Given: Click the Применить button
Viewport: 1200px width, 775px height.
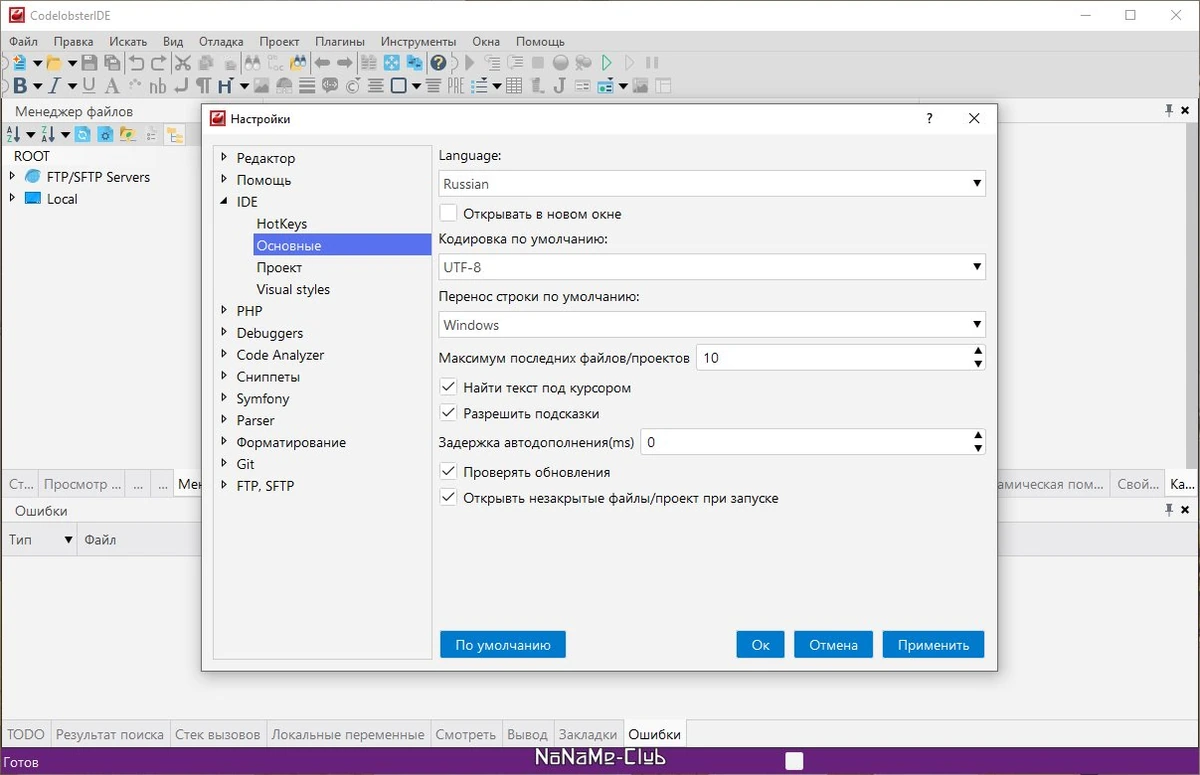Looking at the screenshot, I should [934, 645].
